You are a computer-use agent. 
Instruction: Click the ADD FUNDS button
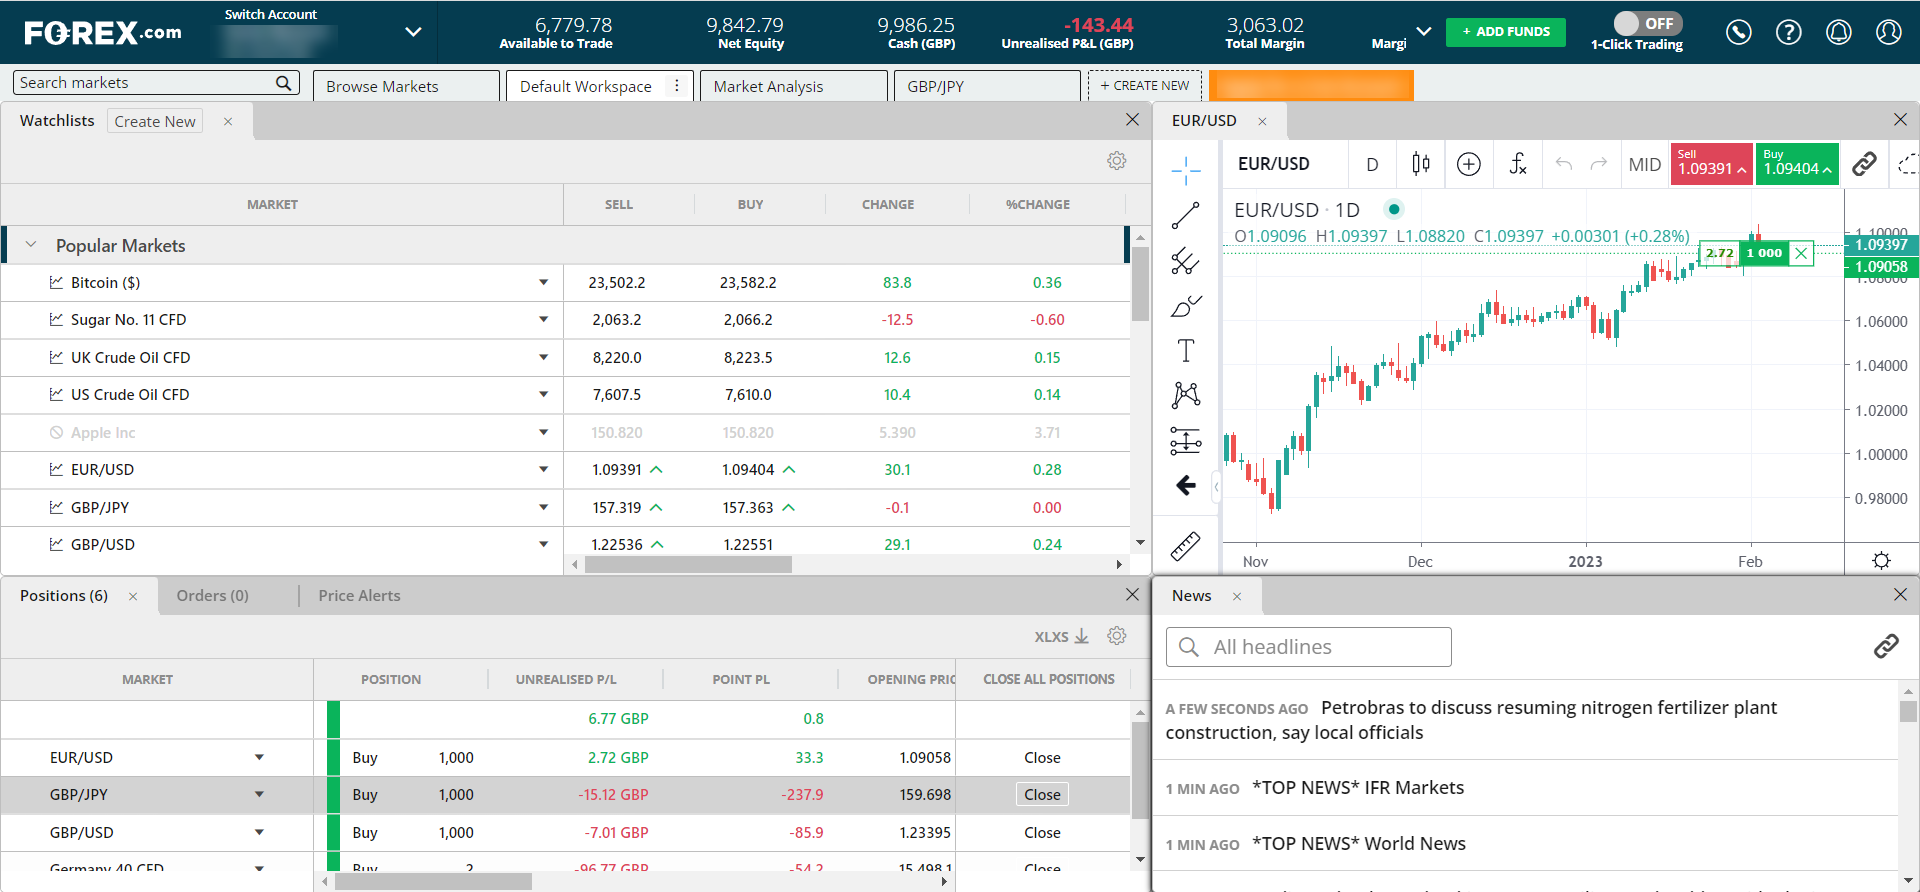(1506, 32)
